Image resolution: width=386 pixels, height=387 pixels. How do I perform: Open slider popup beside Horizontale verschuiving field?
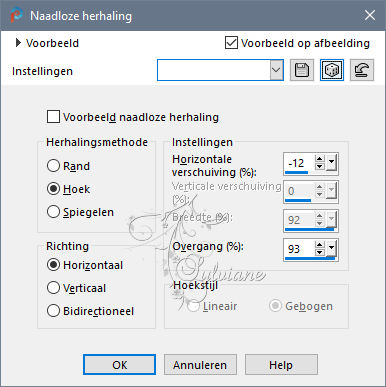331,162
